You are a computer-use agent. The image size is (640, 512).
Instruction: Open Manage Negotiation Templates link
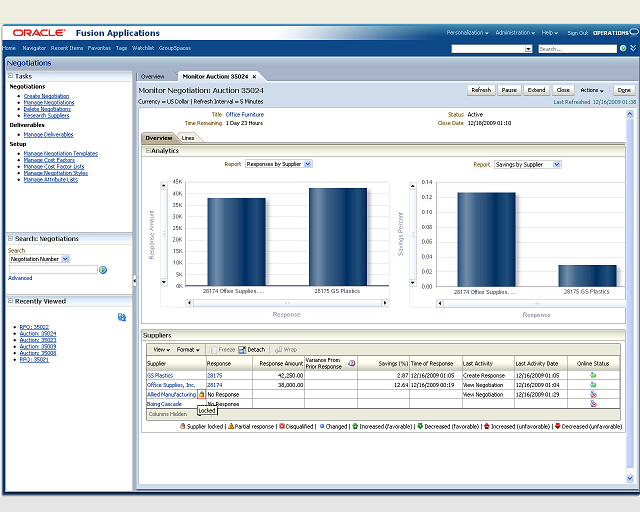[61, 154]
